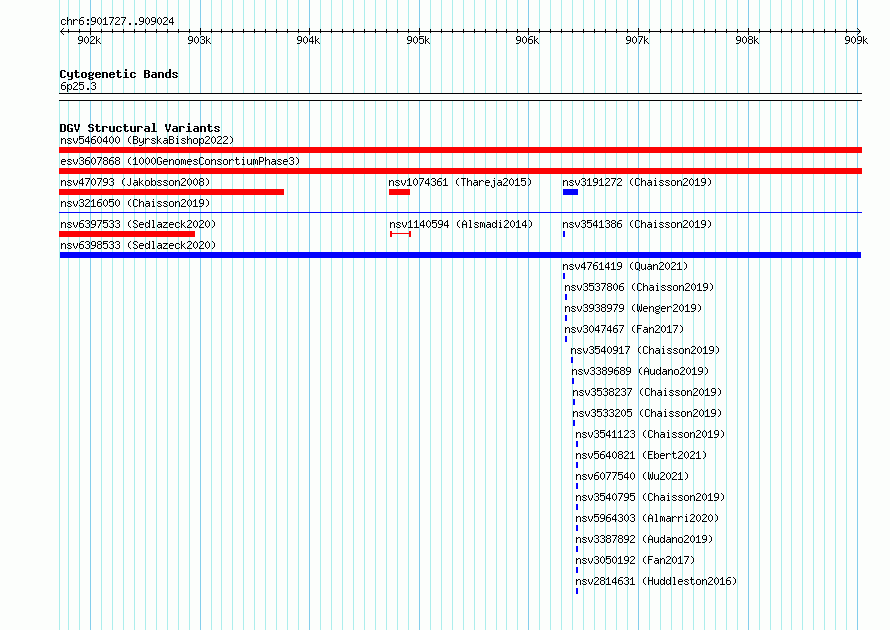Click the blue bar under nsv3191272
Screen dimensions: 890x630
click(570, 192)
